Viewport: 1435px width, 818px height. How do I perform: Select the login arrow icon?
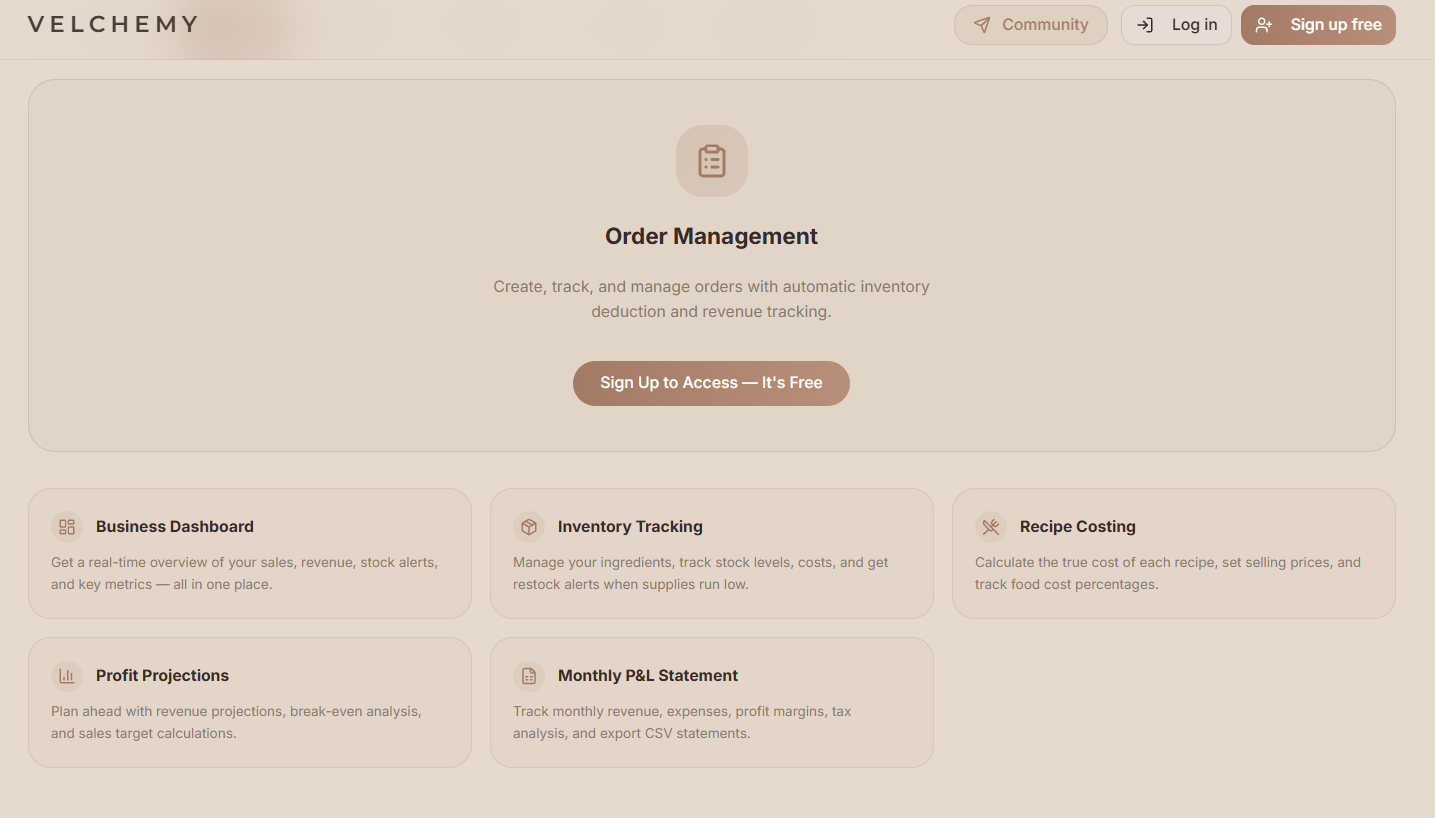click(x=1145, y=25)
